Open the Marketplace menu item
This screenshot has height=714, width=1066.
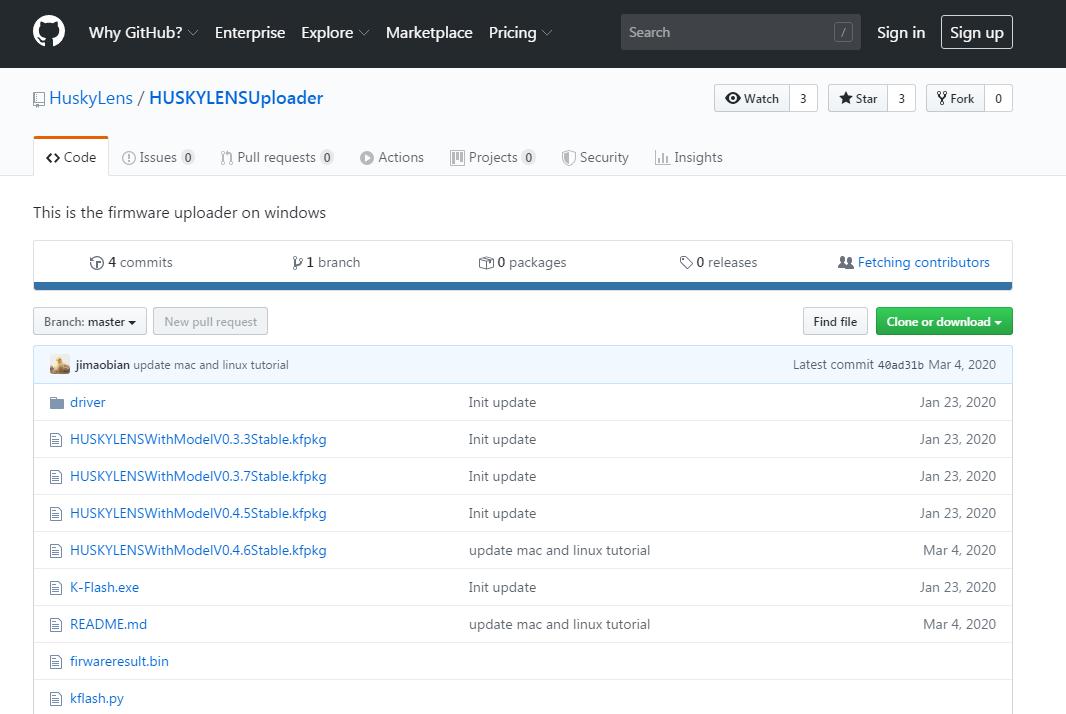pos(429,33)
